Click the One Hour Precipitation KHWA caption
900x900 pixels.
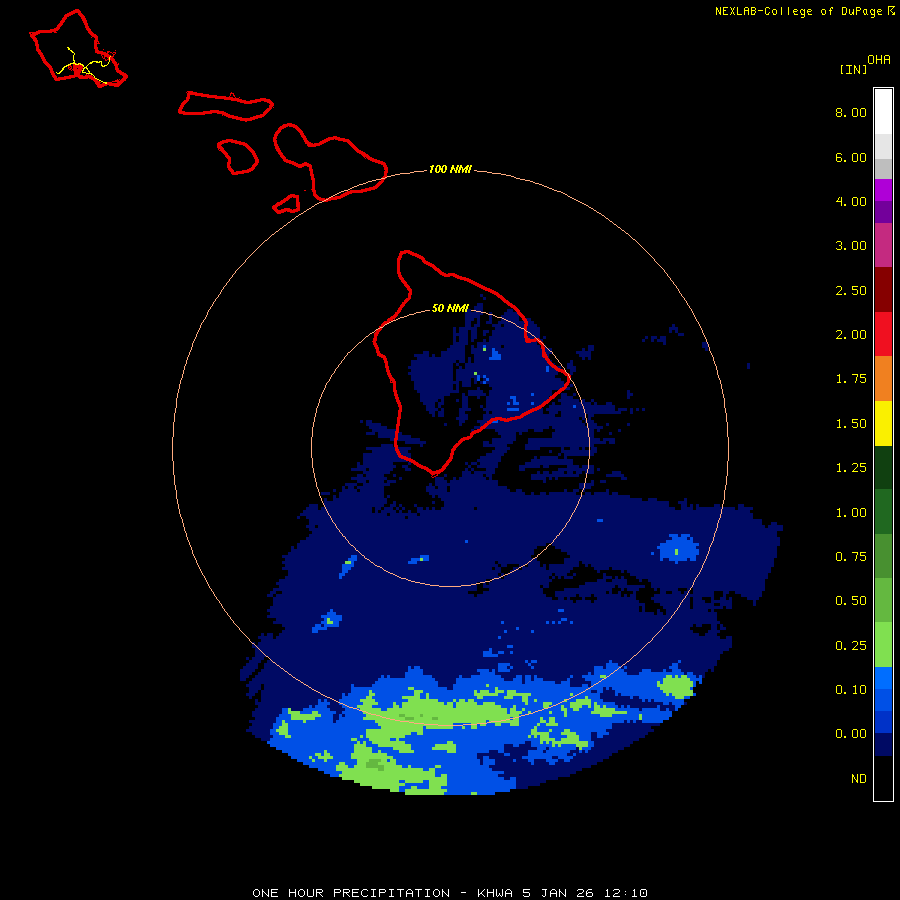click(450, 893)
